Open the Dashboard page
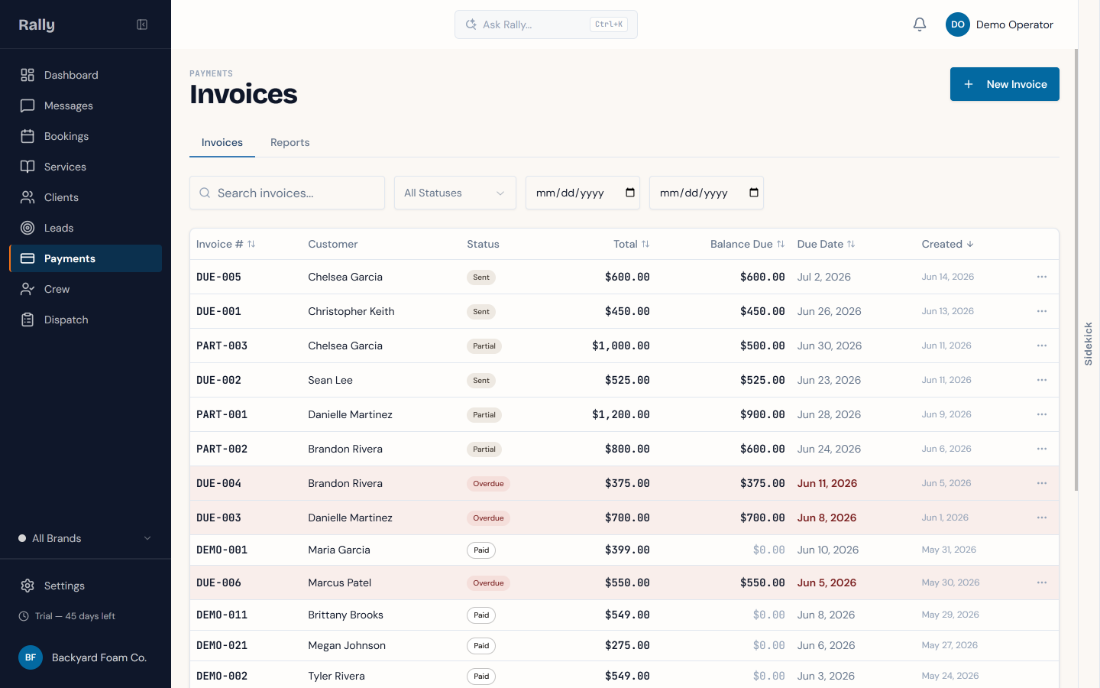The height and width of the screenshot is (688, 1100). click(86, 75)
